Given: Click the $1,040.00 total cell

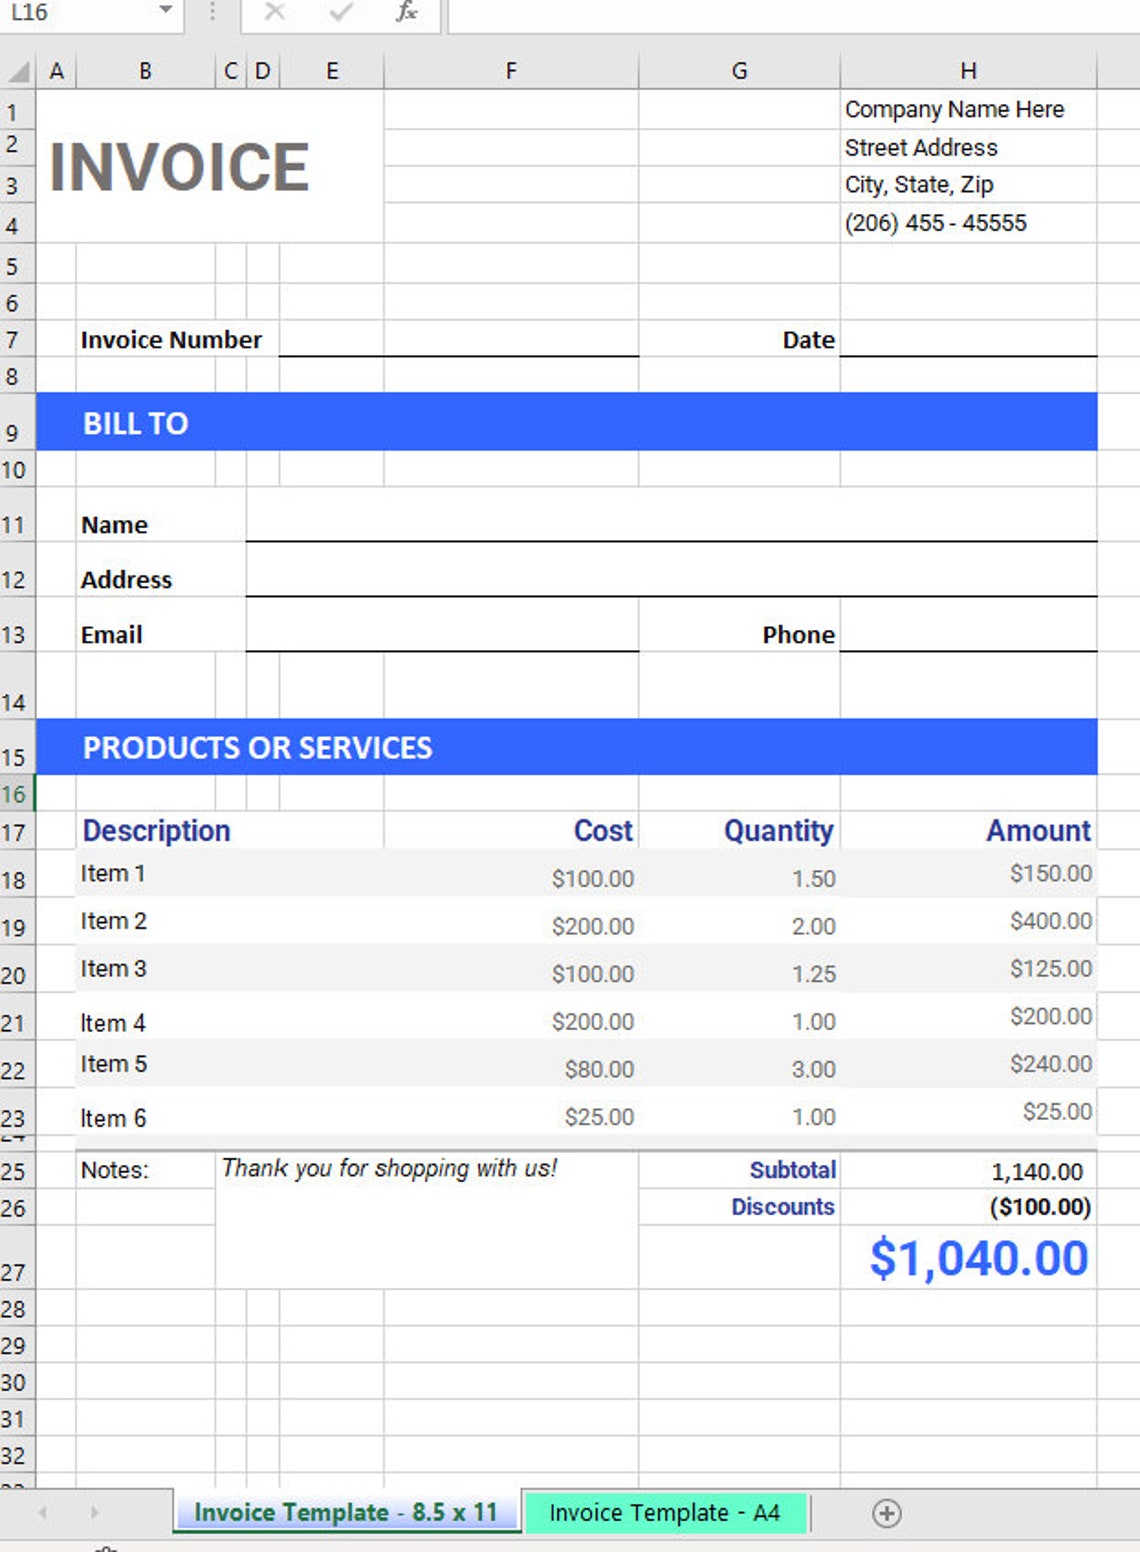Looking at the screenshot, I should pos(980,1258).
